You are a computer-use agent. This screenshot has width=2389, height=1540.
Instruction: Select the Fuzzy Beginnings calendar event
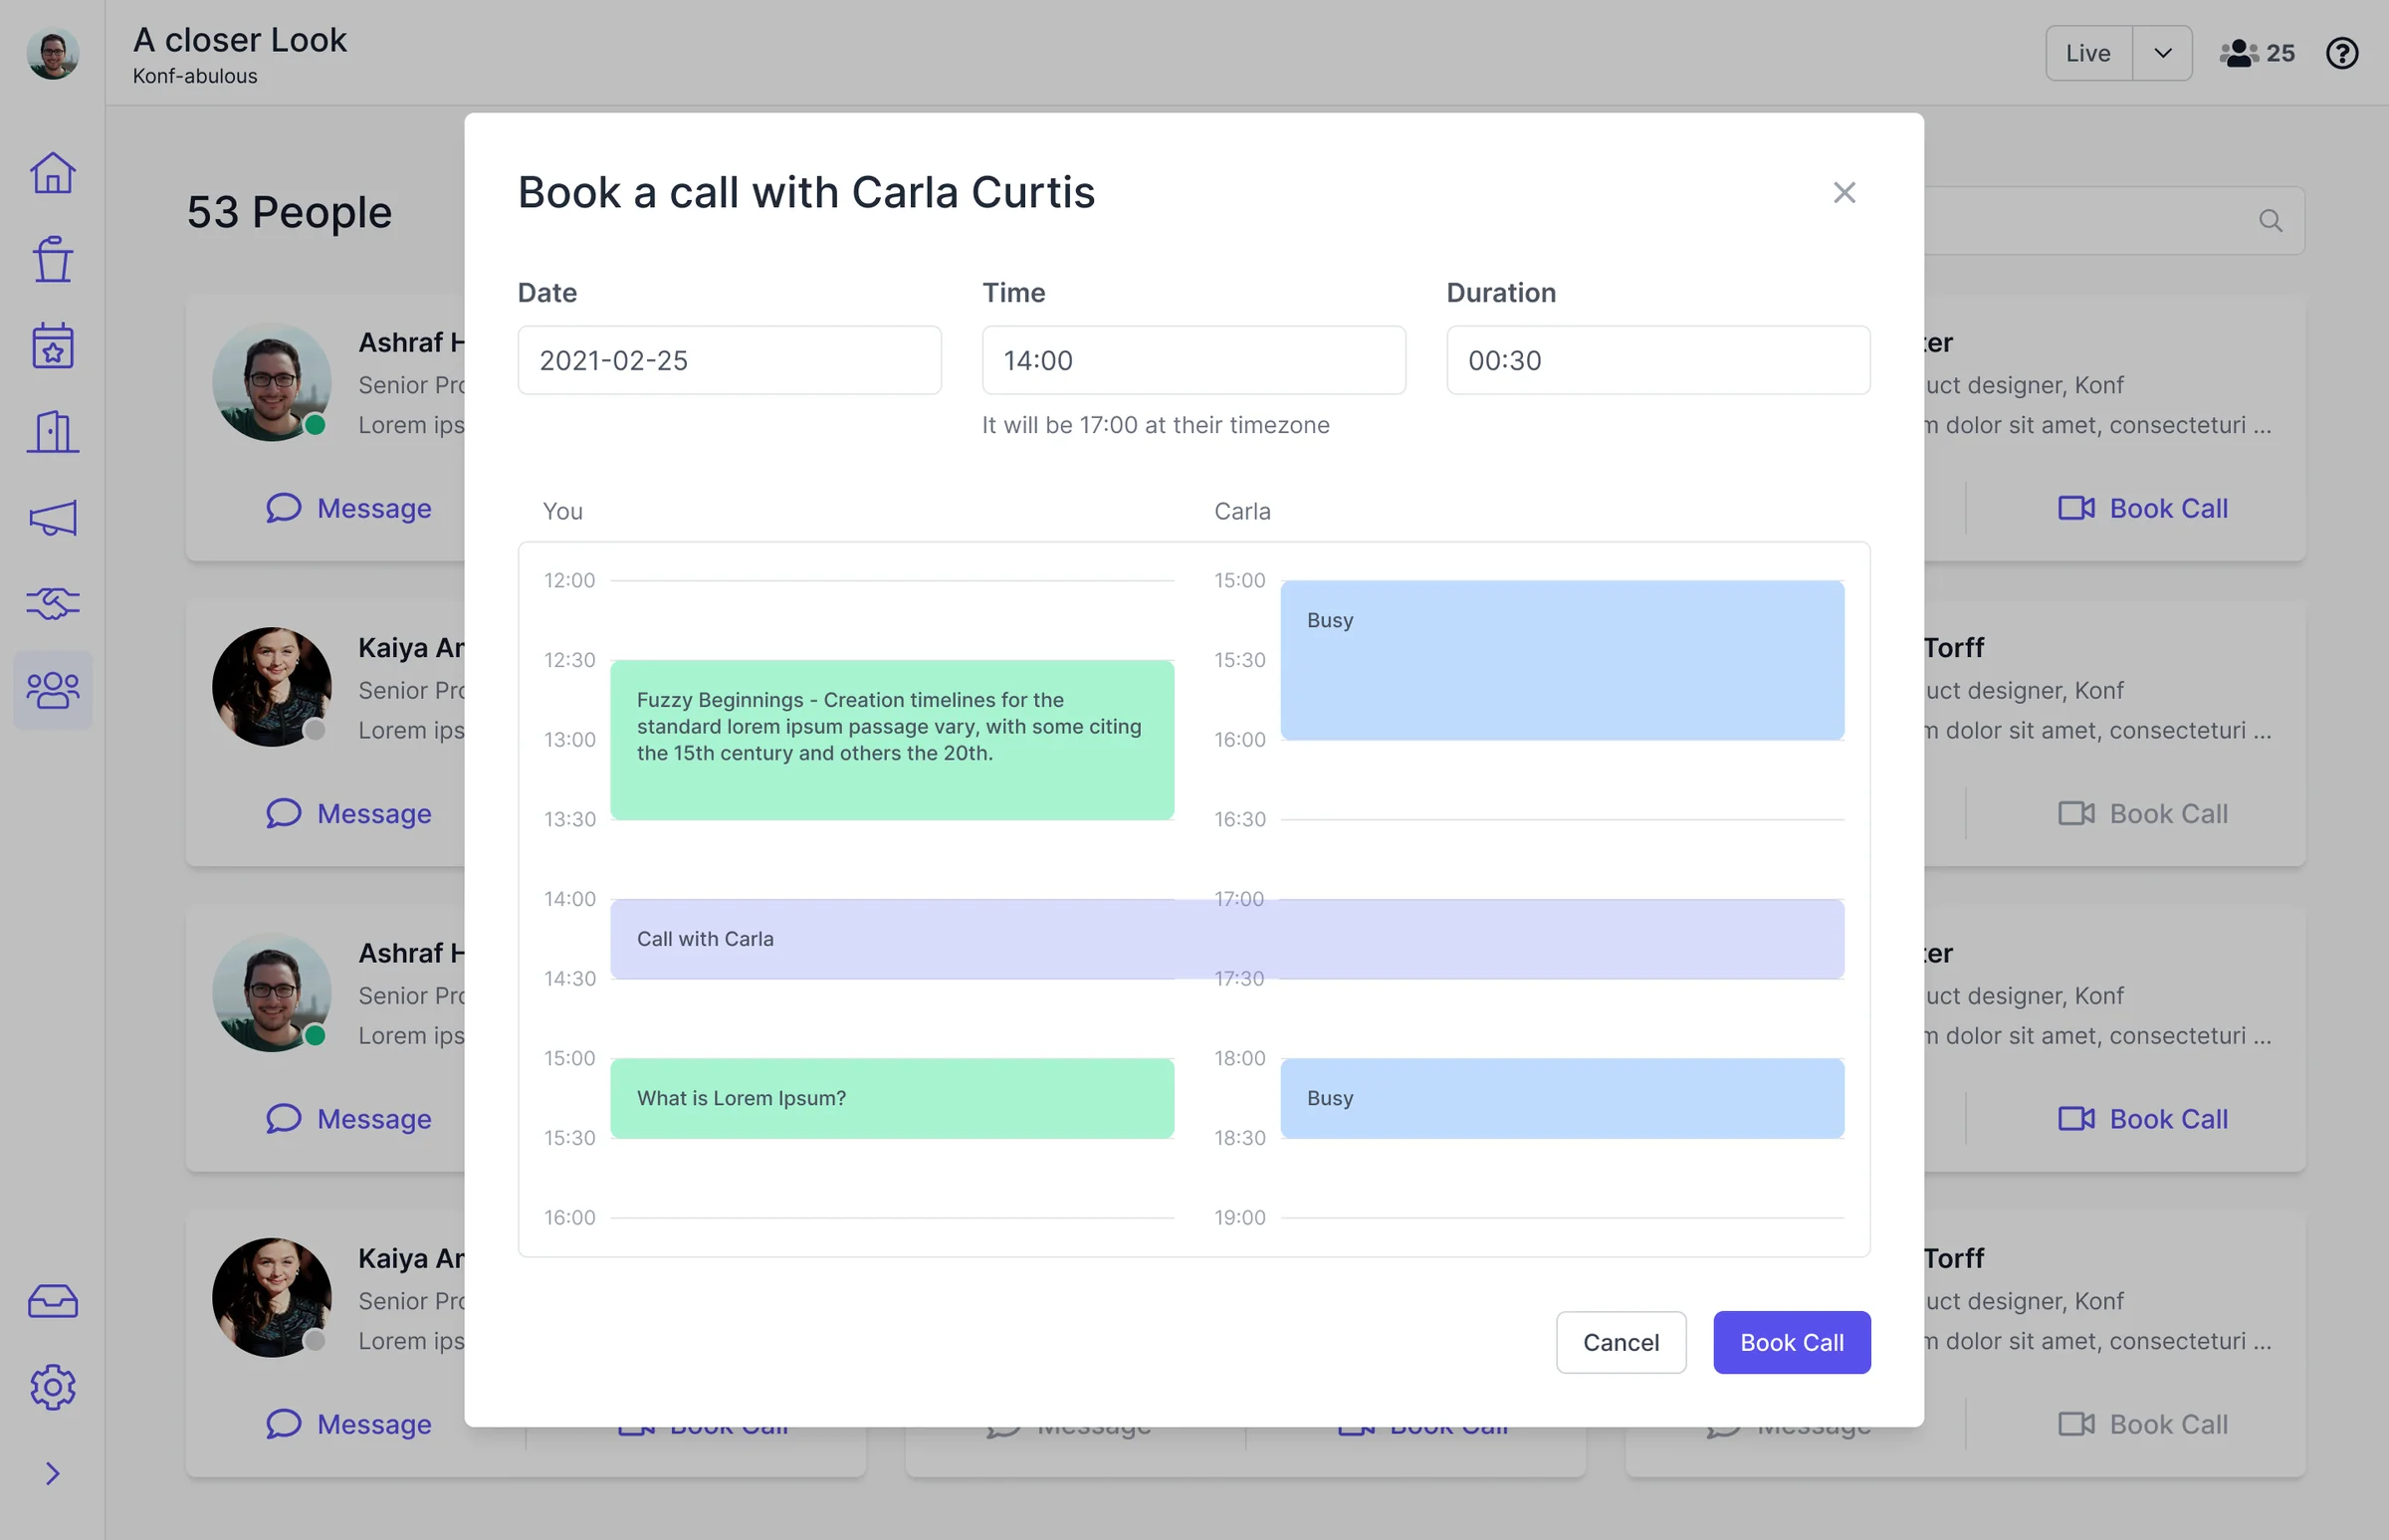click(892, 740)
